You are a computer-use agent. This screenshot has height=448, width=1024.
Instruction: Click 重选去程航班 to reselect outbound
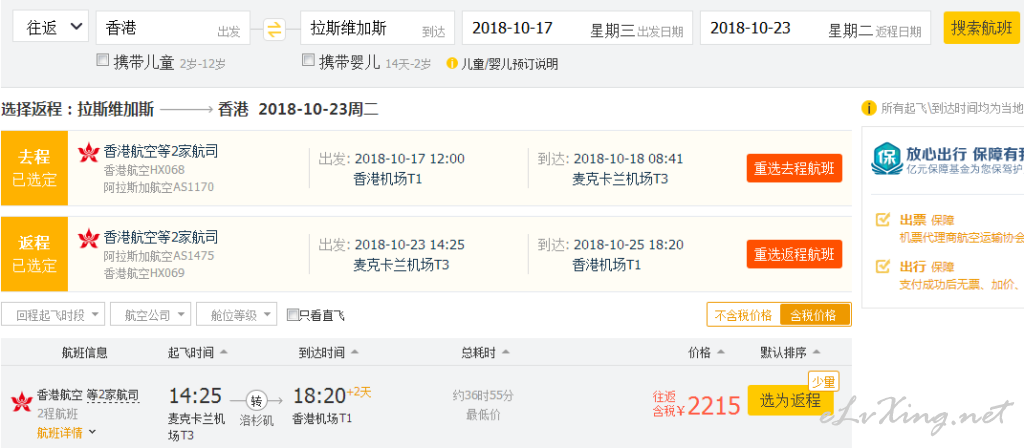(x=794, y=168)
